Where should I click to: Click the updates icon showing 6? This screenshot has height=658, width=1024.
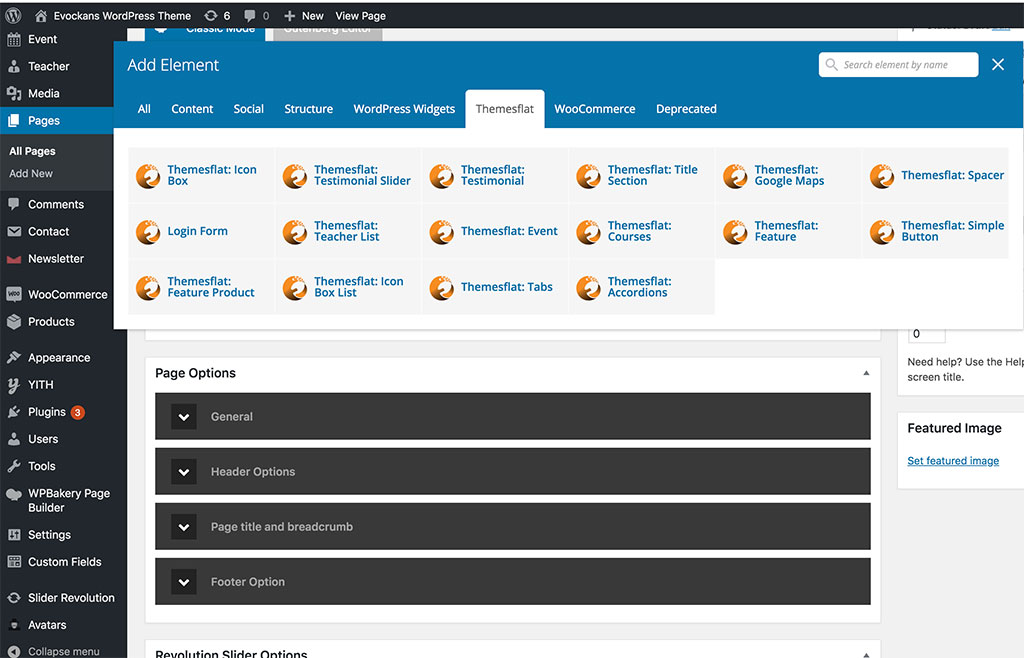click(x=211, y=16)
